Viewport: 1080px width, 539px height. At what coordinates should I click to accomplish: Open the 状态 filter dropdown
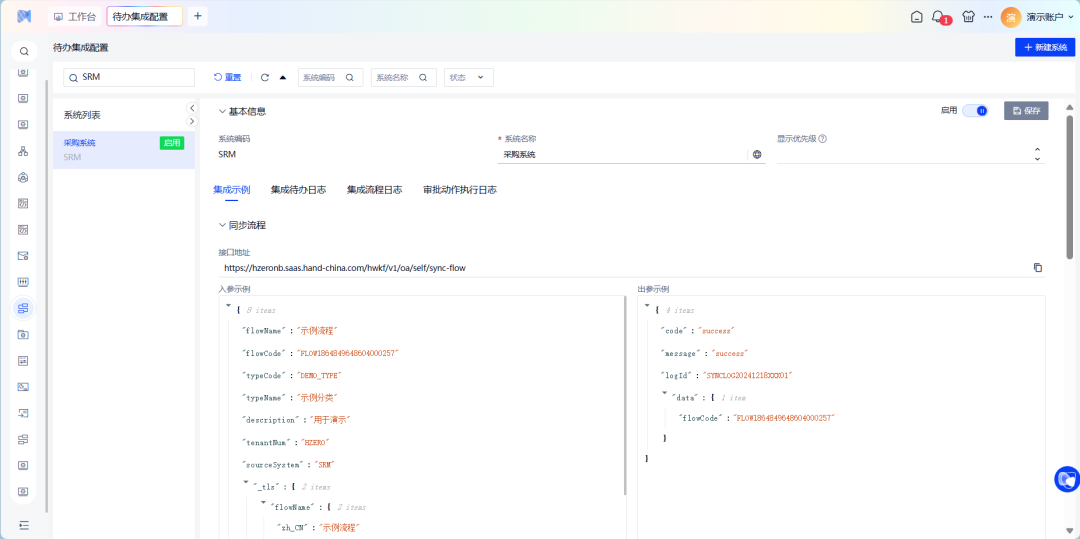468,78
